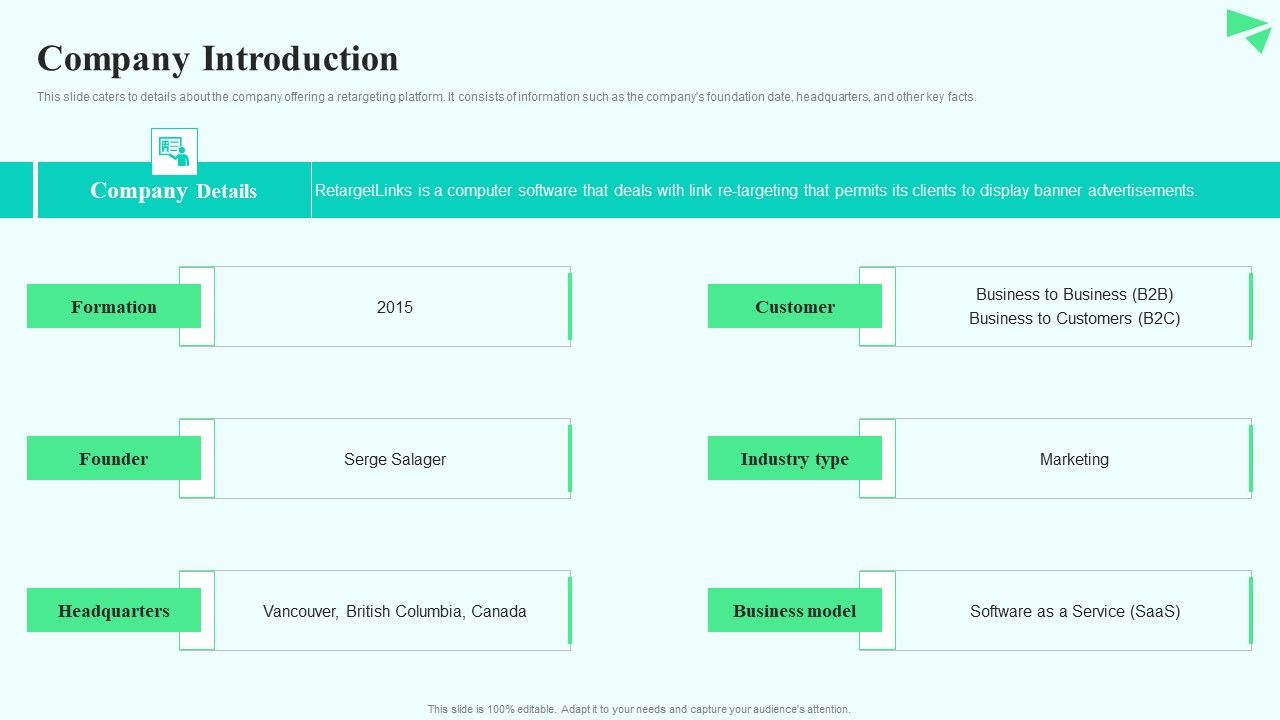Click the Company Details banner heading

click(x=174, y=190)
